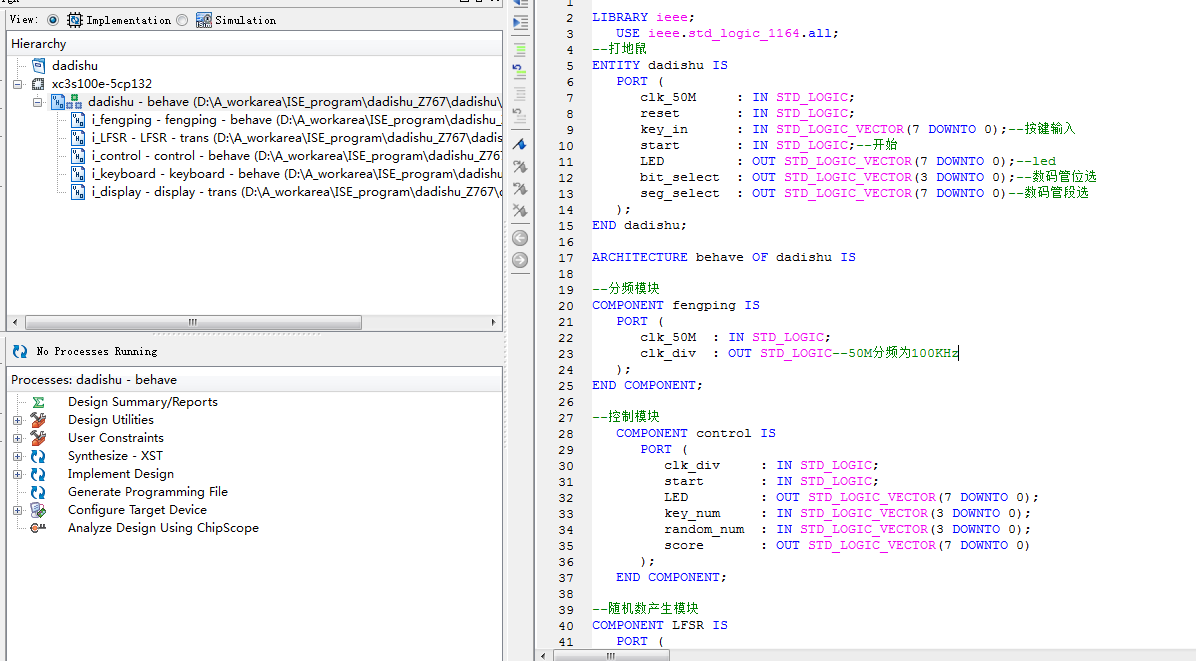This screenshot has height=661, width=1196.
Task: Select the Implementation view radio button
Action: point(53,20)
